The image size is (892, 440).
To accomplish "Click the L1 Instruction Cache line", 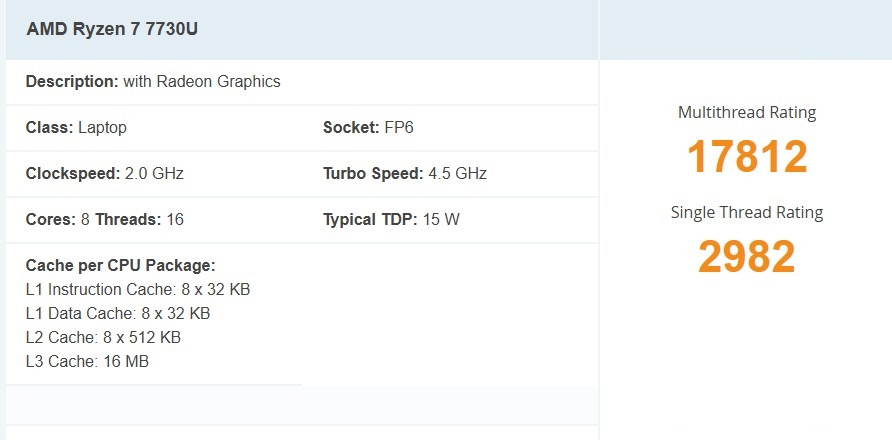I will point(137,290).
